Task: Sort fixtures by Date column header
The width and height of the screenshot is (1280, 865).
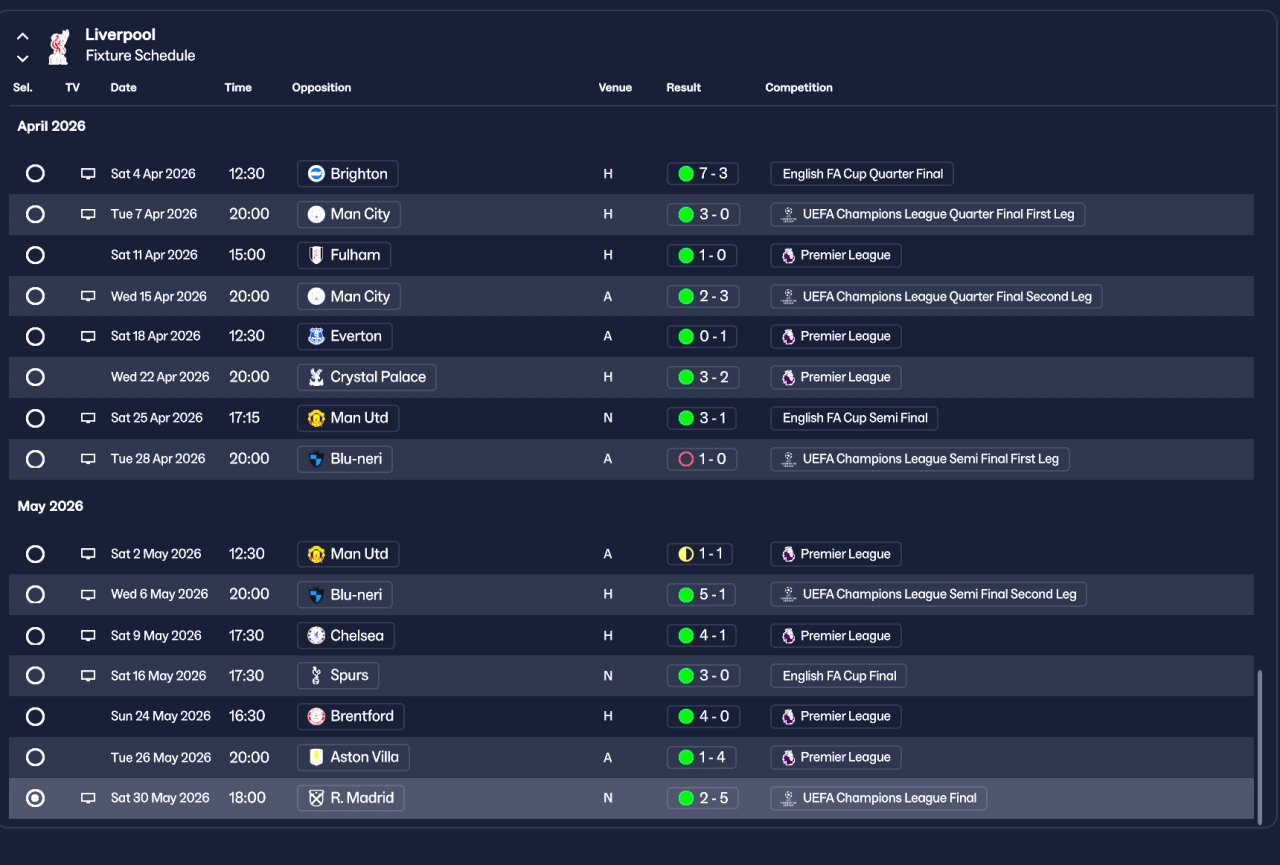Action: (123, 88)
